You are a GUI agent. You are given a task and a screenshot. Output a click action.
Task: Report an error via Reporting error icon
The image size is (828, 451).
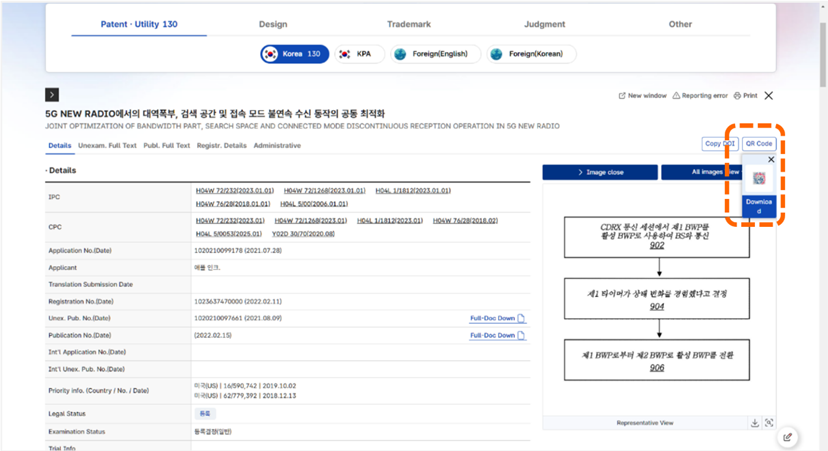pos(677,96)
